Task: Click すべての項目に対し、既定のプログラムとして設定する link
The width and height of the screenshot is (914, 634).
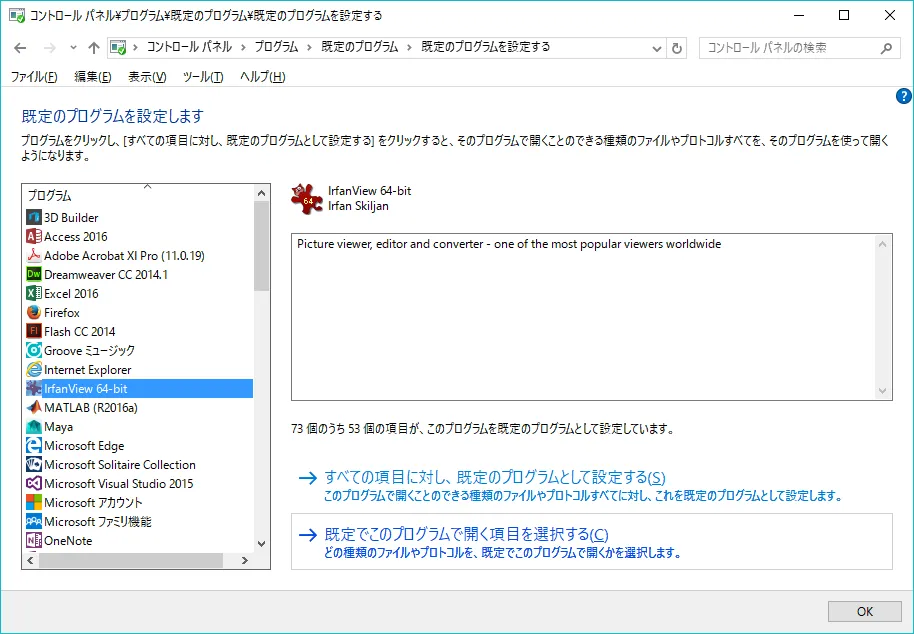Action: (495, 478)
